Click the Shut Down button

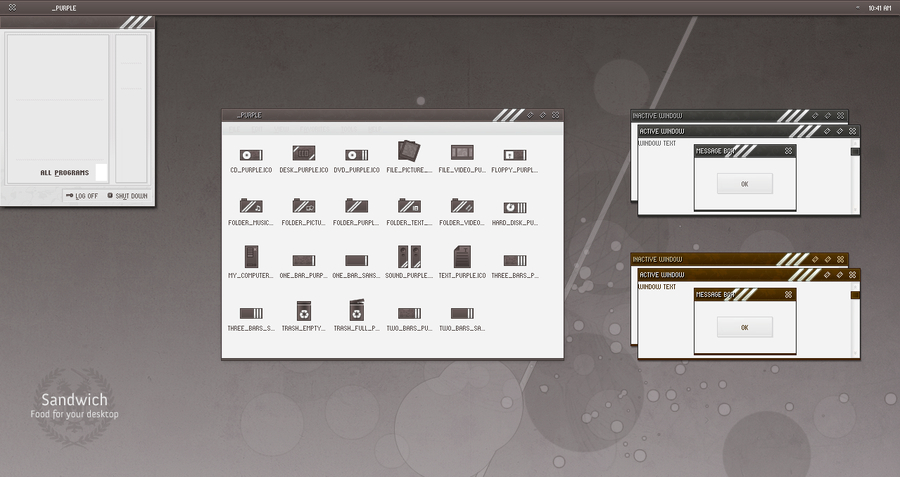(x=127, y=196)
